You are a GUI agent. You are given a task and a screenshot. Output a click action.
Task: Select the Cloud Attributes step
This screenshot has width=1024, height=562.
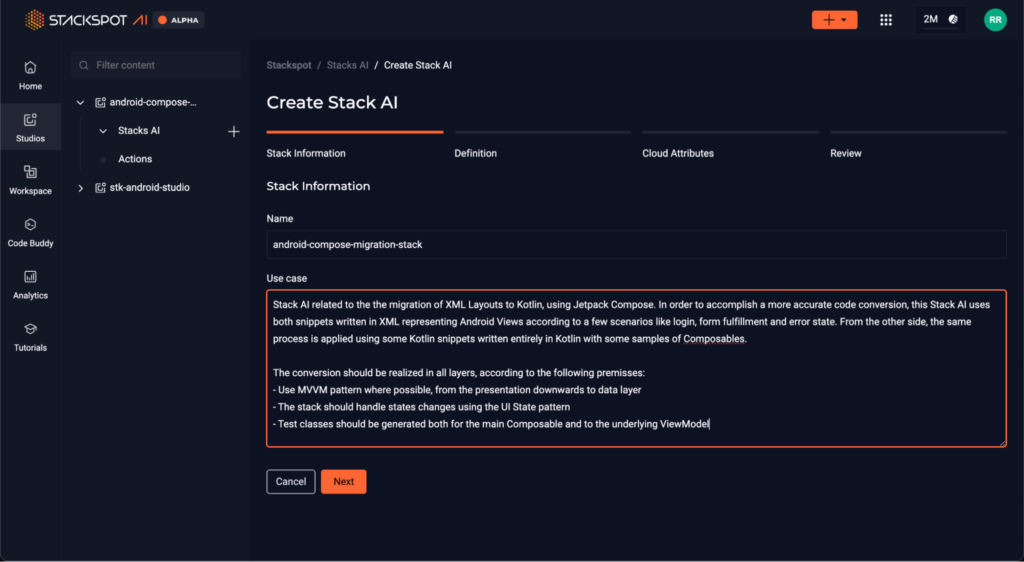(x=730, y=144)
